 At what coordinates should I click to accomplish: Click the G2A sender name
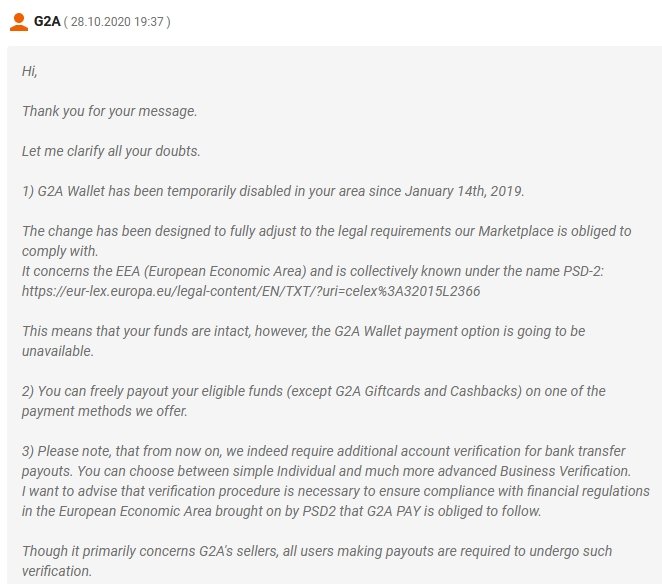click(x=46, y=21)
